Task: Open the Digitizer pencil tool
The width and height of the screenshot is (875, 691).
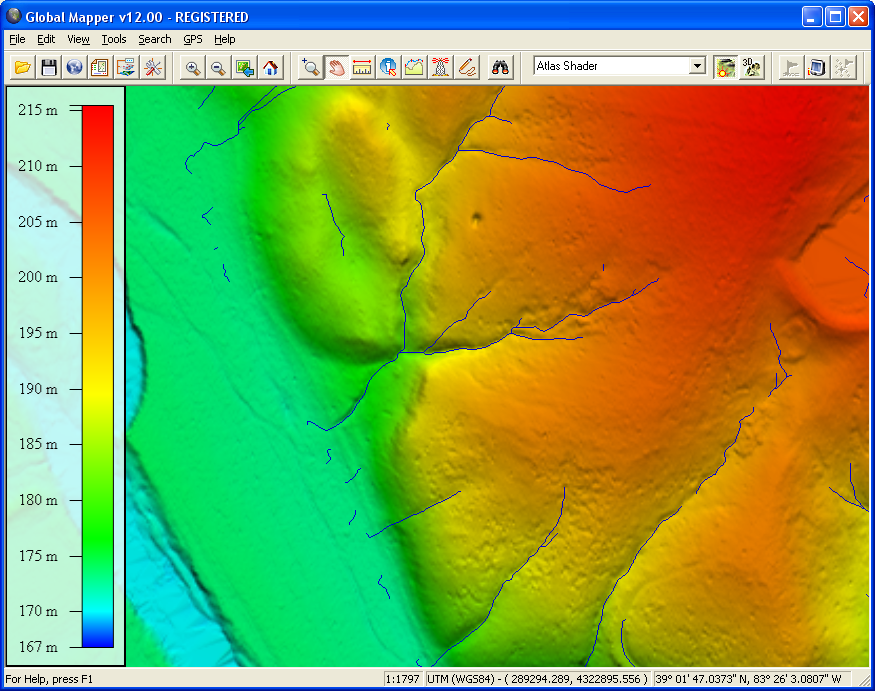Action: point(467,67)
